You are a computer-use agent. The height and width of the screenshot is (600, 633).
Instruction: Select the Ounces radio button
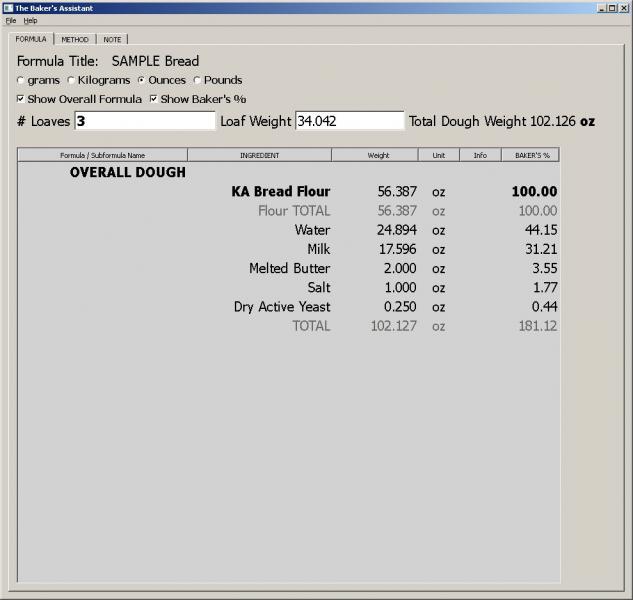(x=141, y=80)
